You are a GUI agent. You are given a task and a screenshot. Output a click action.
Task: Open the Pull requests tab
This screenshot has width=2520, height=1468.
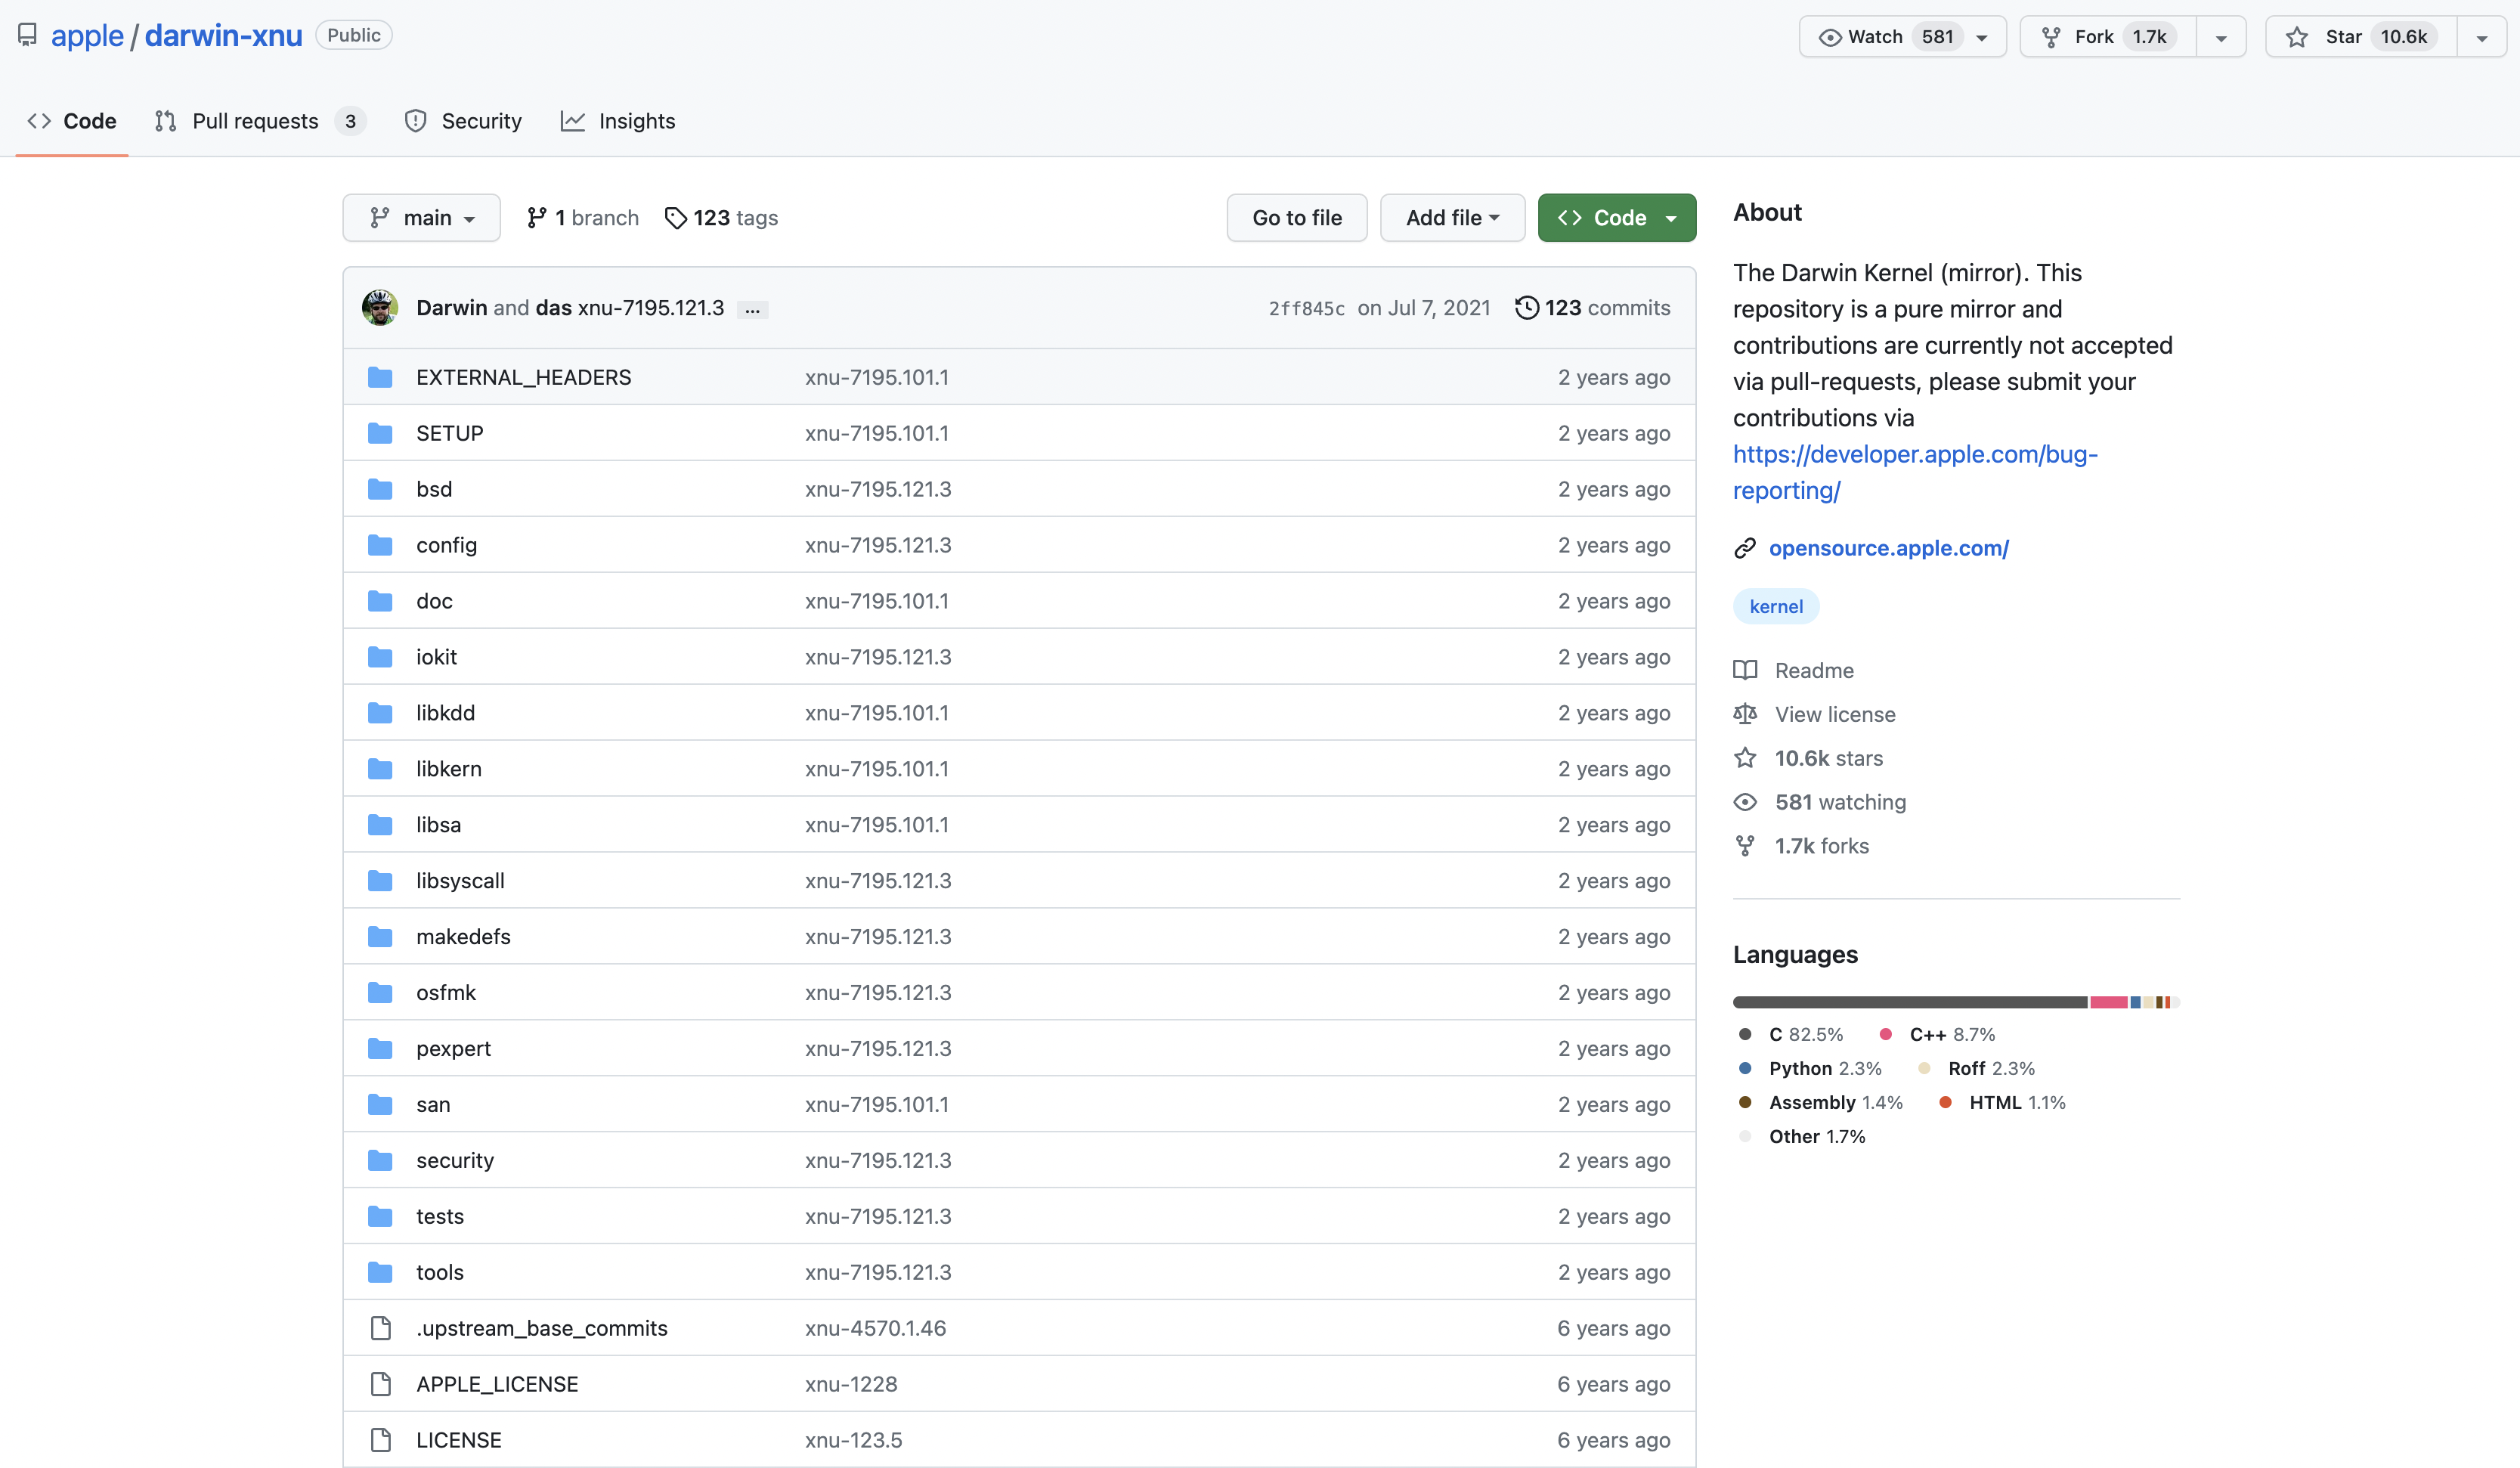[x=260, y=121]
